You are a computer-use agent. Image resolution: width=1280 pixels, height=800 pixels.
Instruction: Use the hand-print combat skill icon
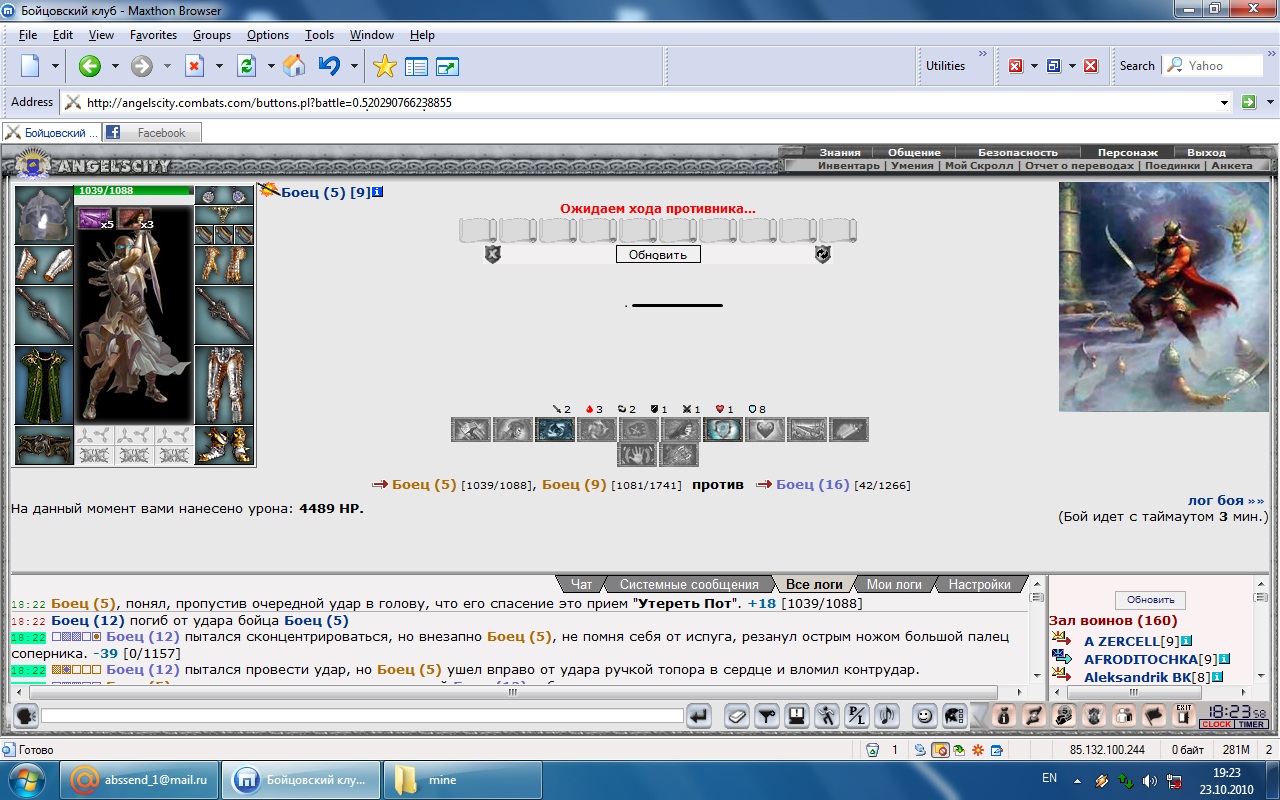637,455
